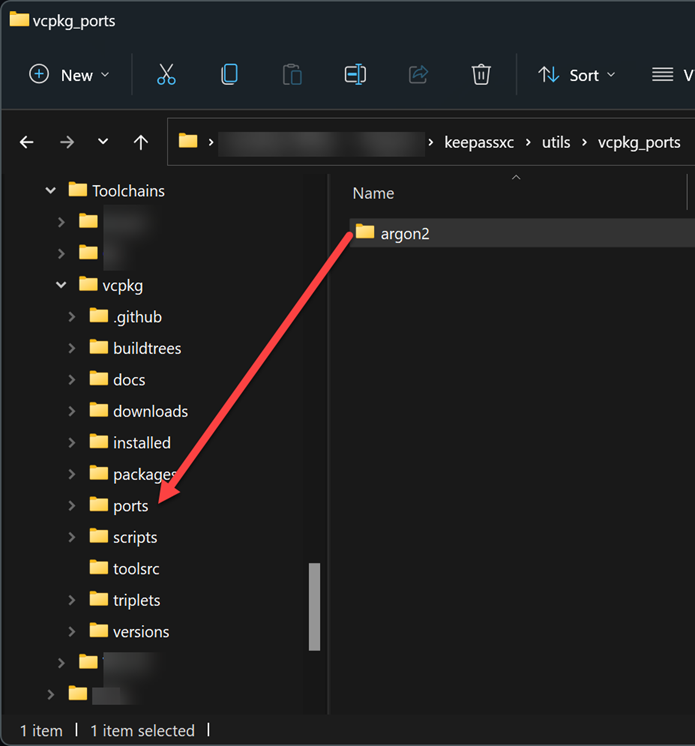Click the vcpkg_ports title bar folder icon

coord(19,20)
